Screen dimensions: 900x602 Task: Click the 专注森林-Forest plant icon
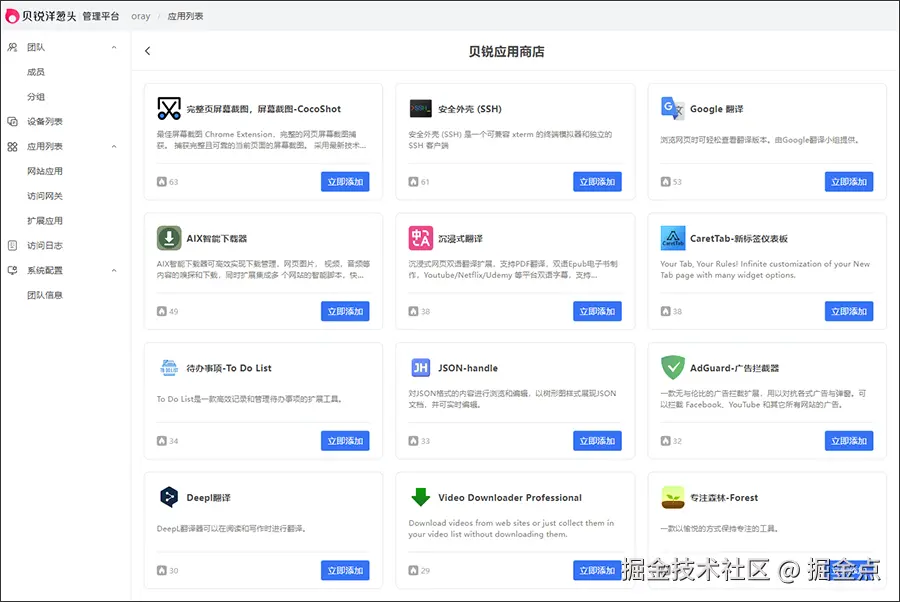(673, 497)
